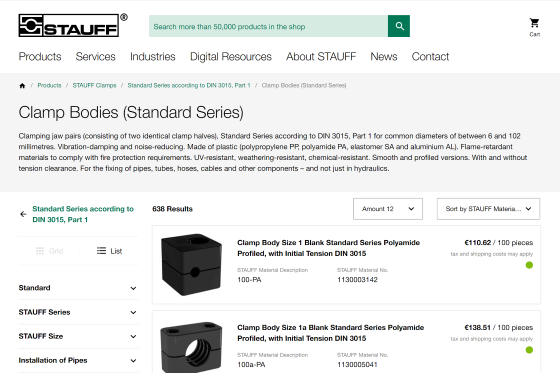
Task: Focus the product search field
Action: click(x=269, y=26)
